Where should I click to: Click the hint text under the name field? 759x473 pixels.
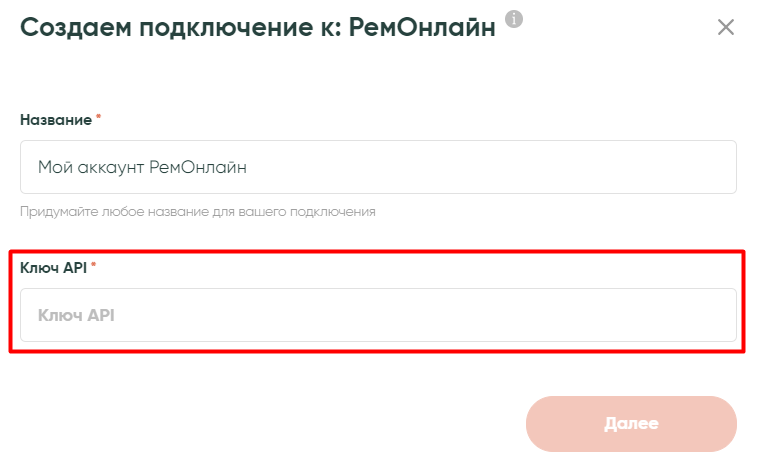click(x=197, y=212)
